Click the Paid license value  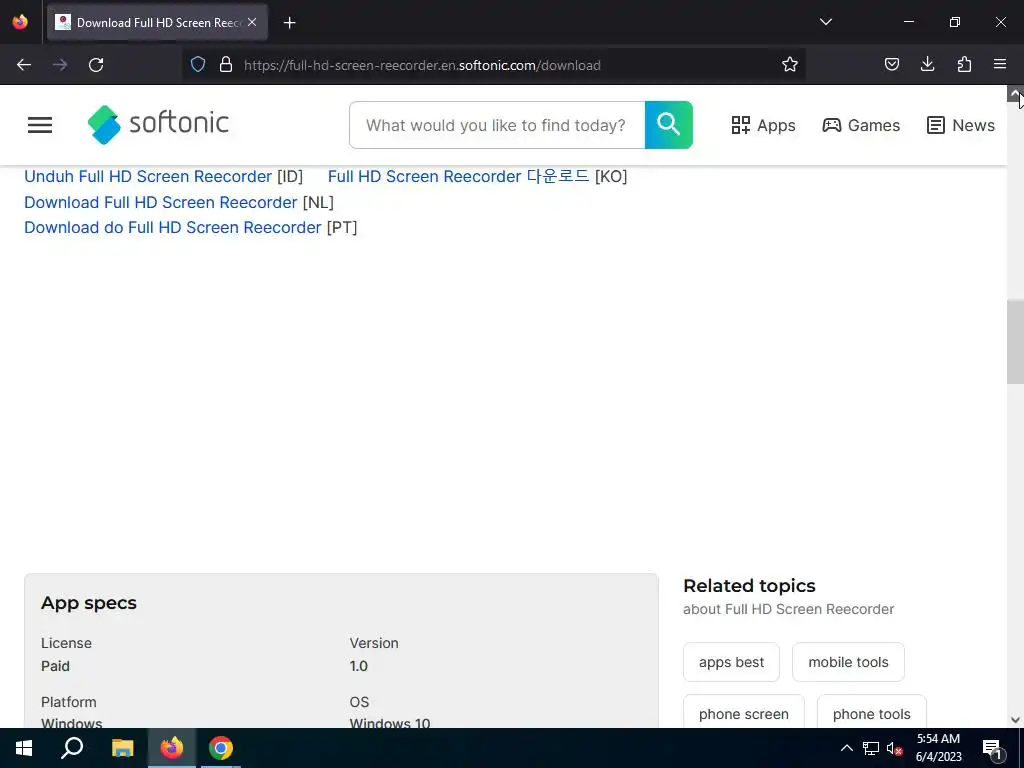pyautogui.click(x=56, y=666)
